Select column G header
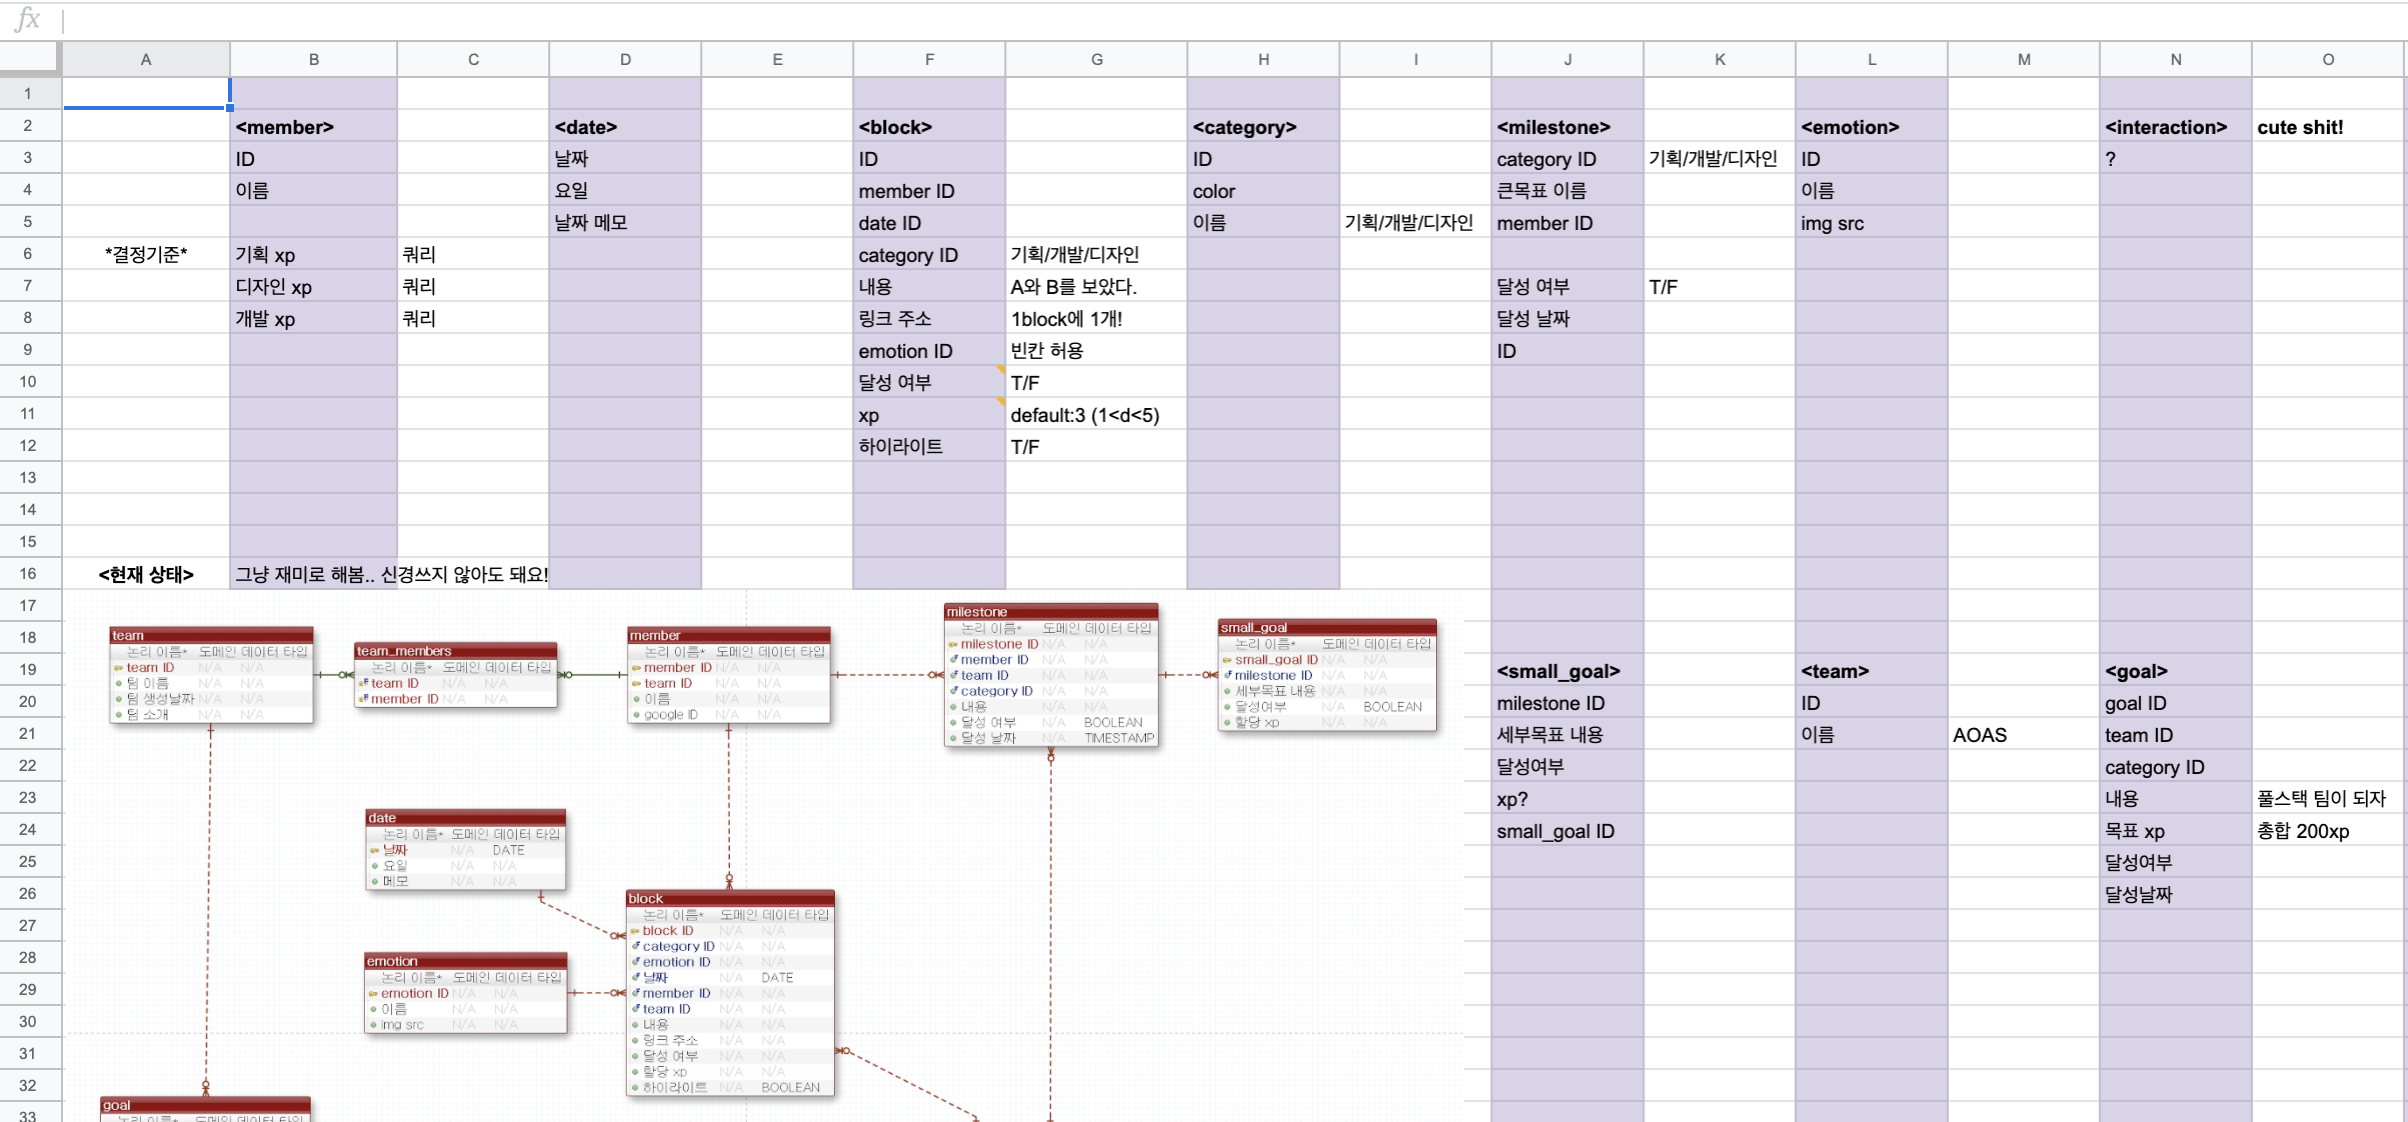 pos(1096,59)
